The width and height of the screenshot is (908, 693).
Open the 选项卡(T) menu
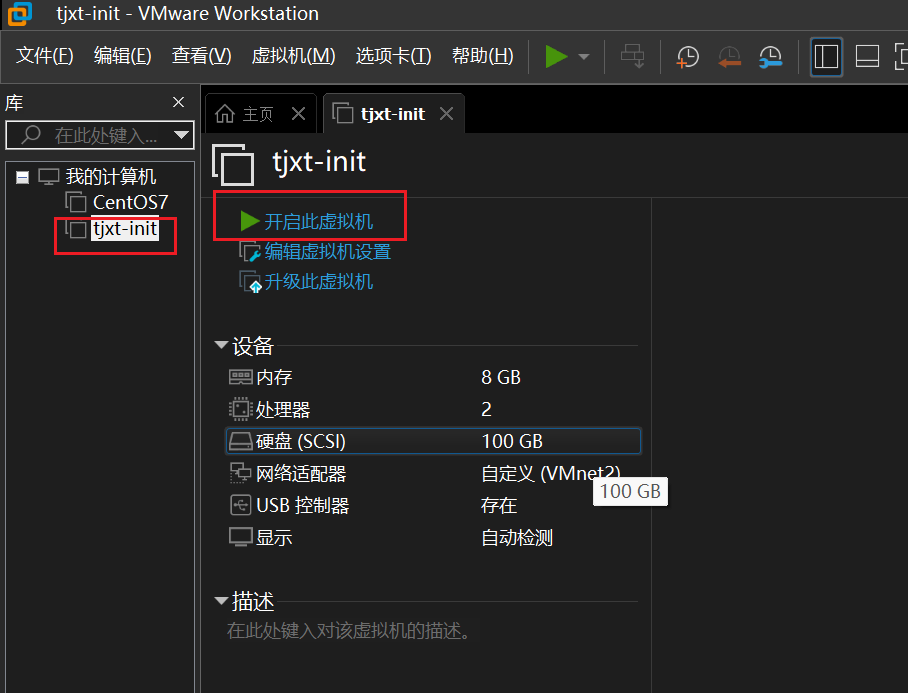393,56
